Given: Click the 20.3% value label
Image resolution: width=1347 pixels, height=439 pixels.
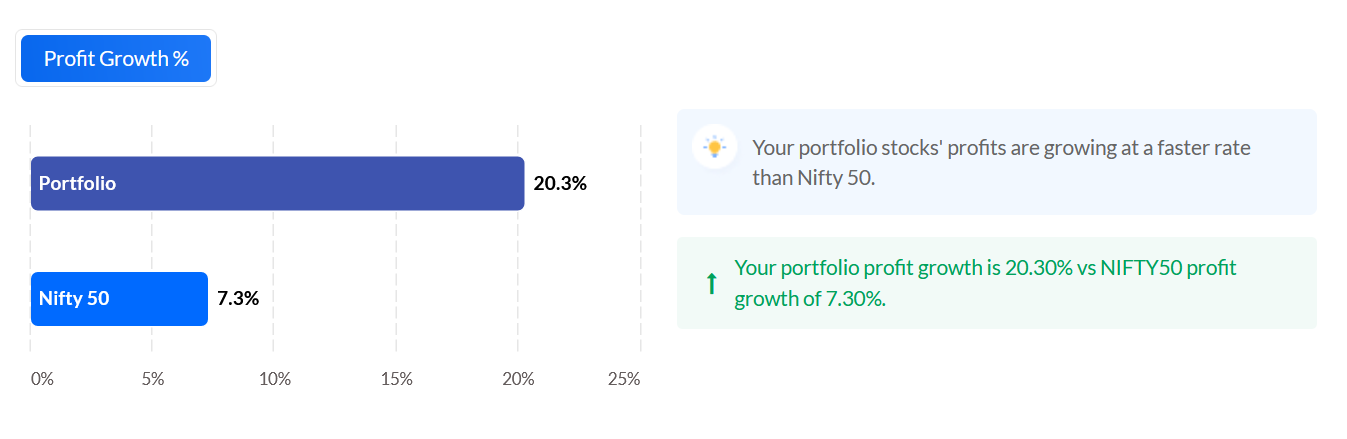Looking at the screenshot, I should (x=560, y=183).
